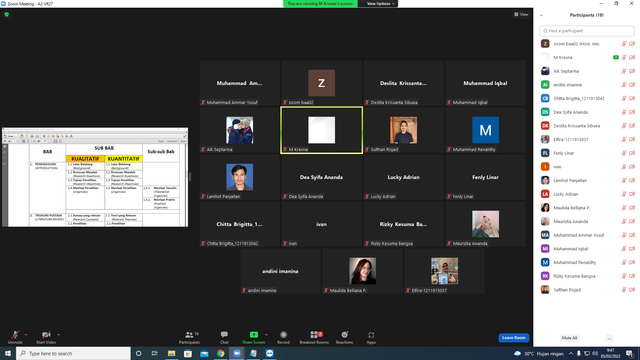The image size is (640, 360).
Task: Click muted mic icon for ivan row
Action: coord(624,167)
